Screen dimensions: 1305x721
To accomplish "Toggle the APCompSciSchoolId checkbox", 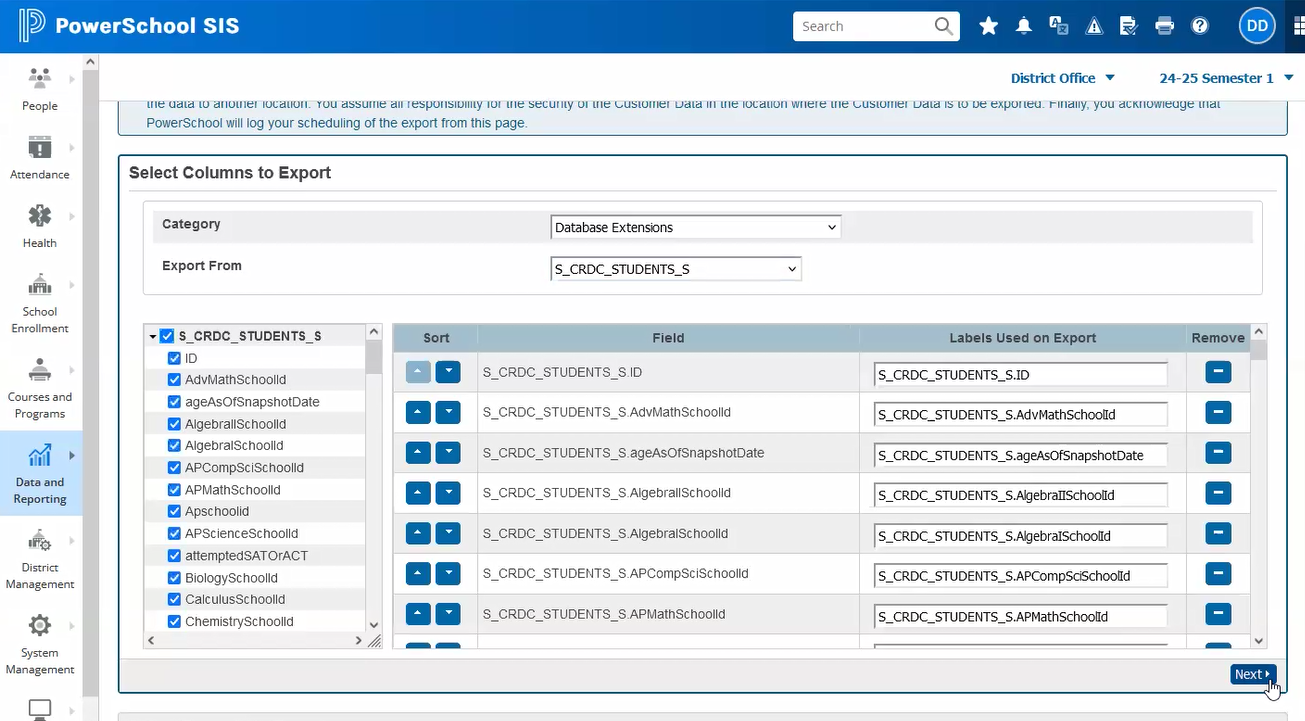I will click(x=175, y=468).
